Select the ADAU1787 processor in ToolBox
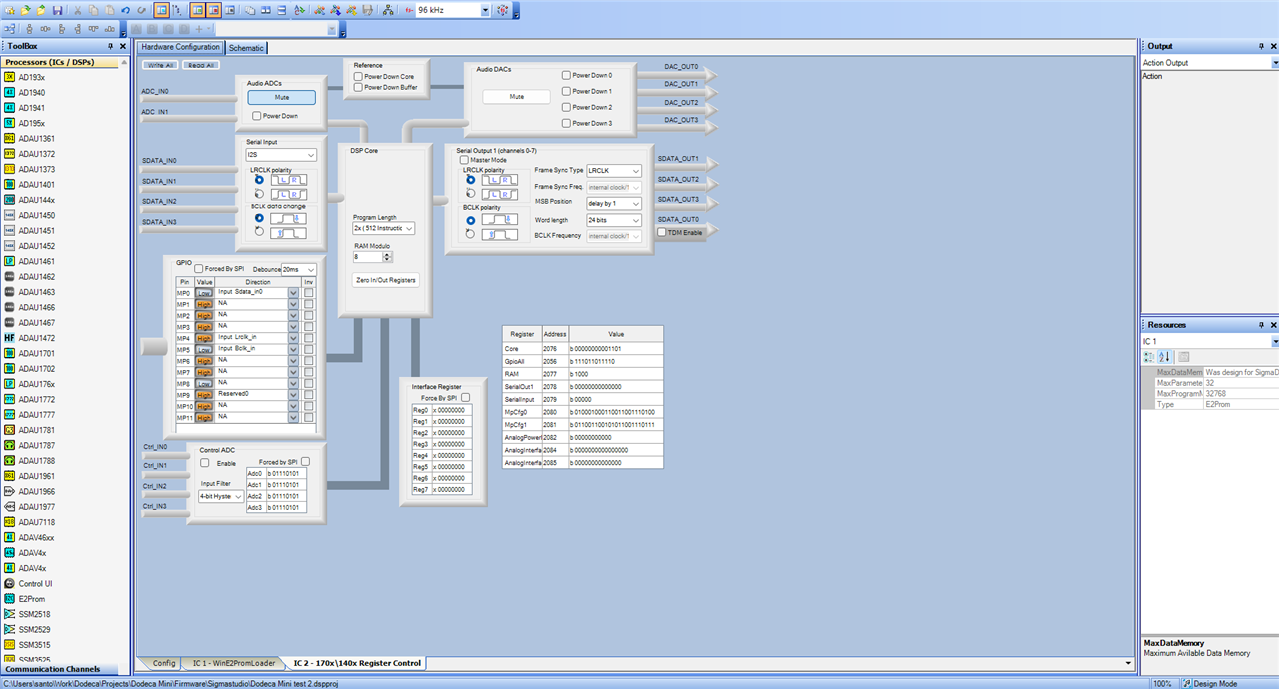Screen dimensions: 1279x689 tap(36, 445)
